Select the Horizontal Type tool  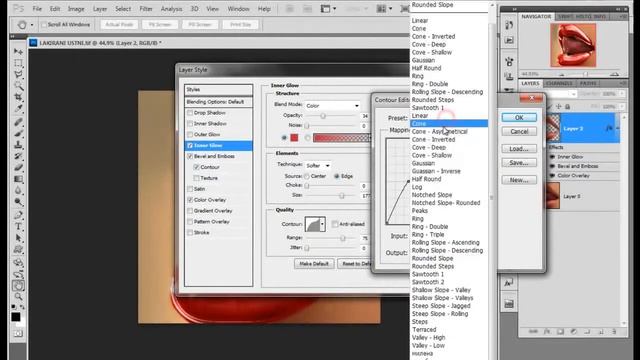click(18, 227)
